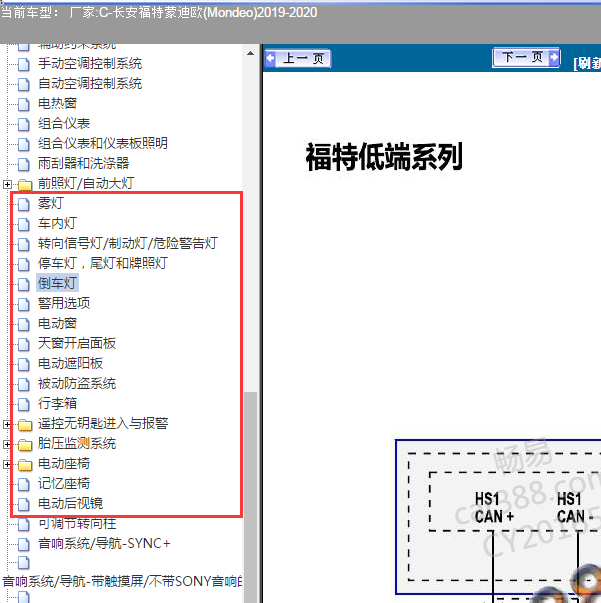Open the 天窗开启面板 entry
Screen dimensions: 601x603
[x=77, y=343]
